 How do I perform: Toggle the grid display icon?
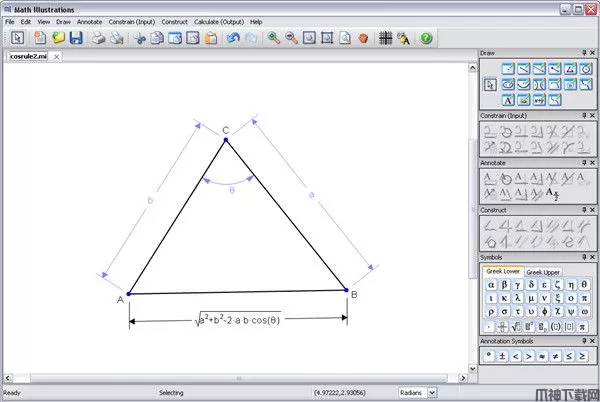385,38
